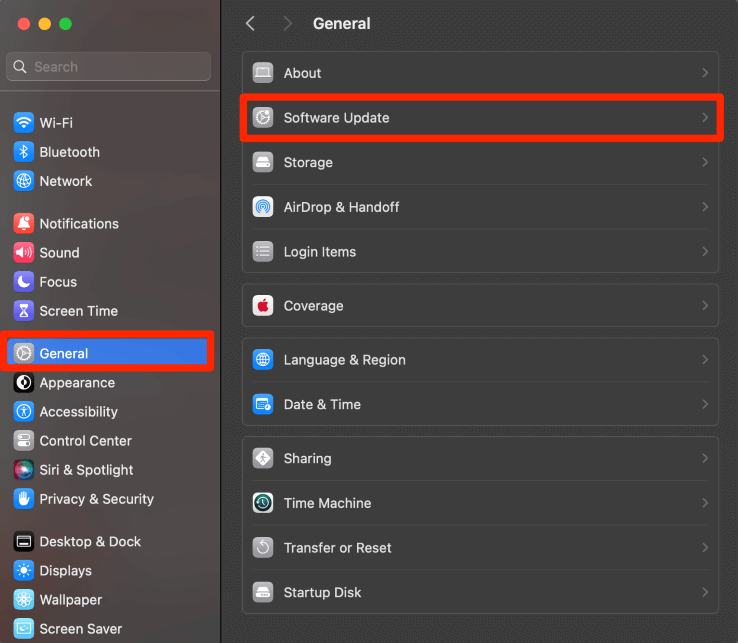738x643 pixels.
Task: Expand the Software Update row chevron
Action: point(705,118)
